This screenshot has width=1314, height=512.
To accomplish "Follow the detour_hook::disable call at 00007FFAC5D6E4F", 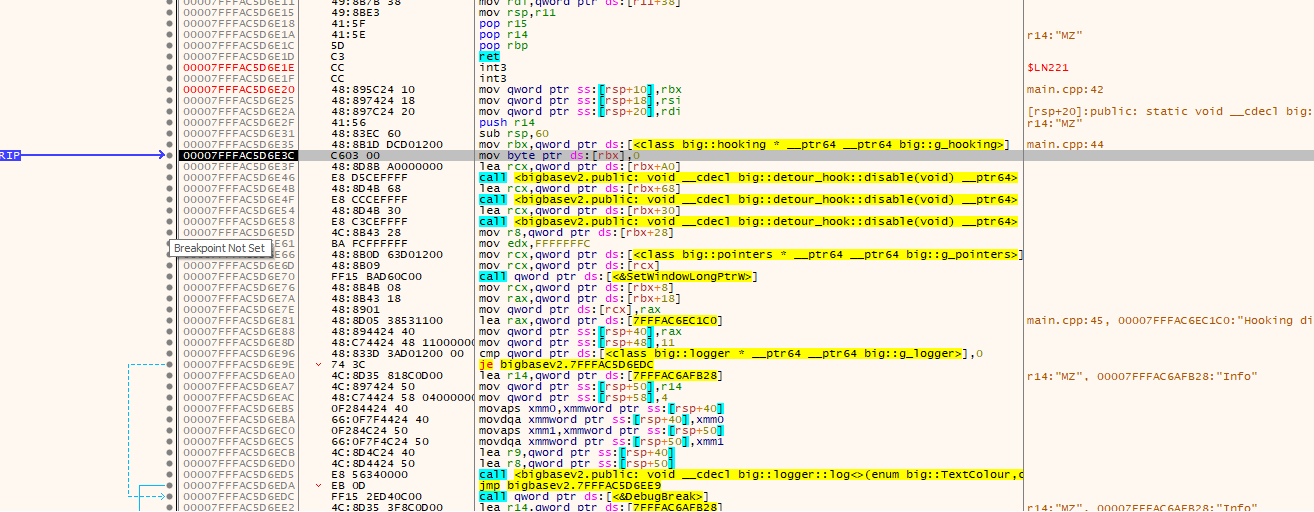I will pos(748,200).
